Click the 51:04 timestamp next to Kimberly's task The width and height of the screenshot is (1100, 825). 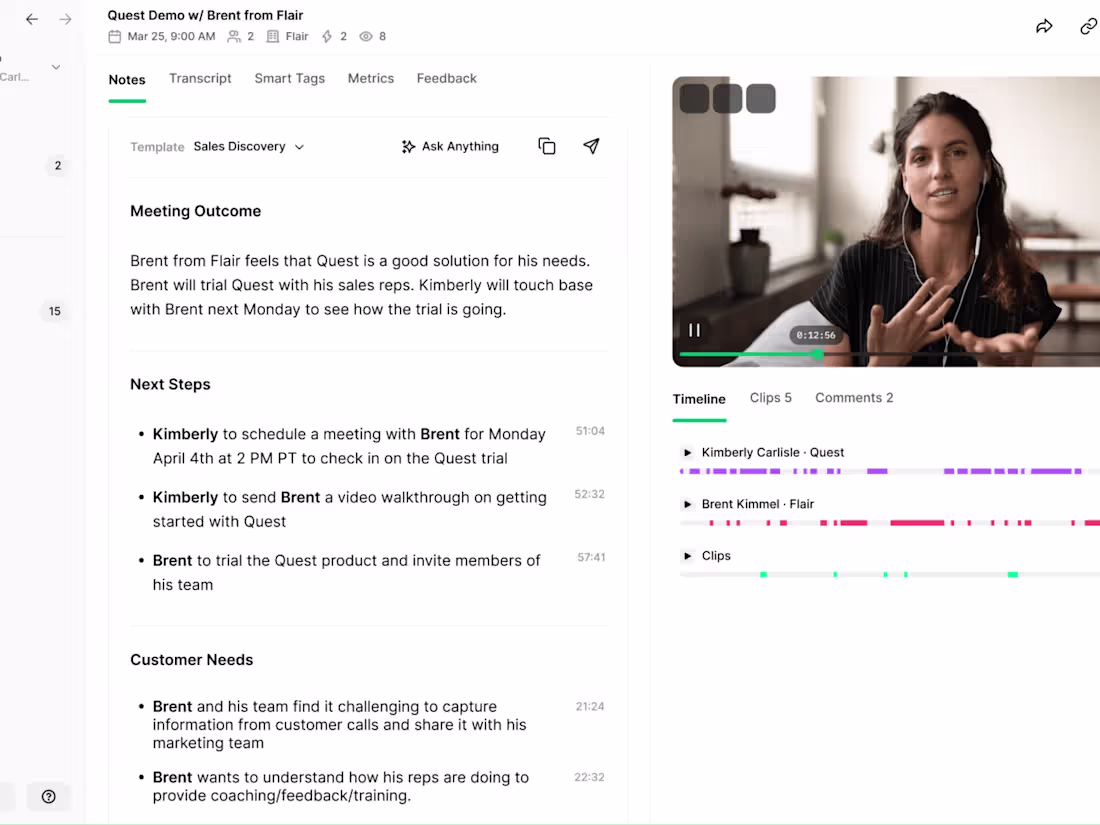tap(590, 431)
